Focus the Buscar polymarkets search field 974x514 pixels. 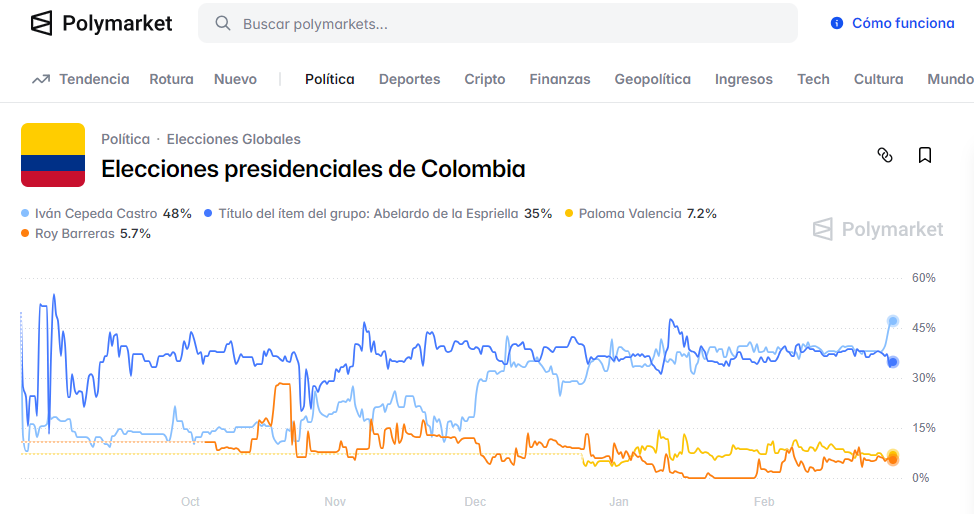500,23
